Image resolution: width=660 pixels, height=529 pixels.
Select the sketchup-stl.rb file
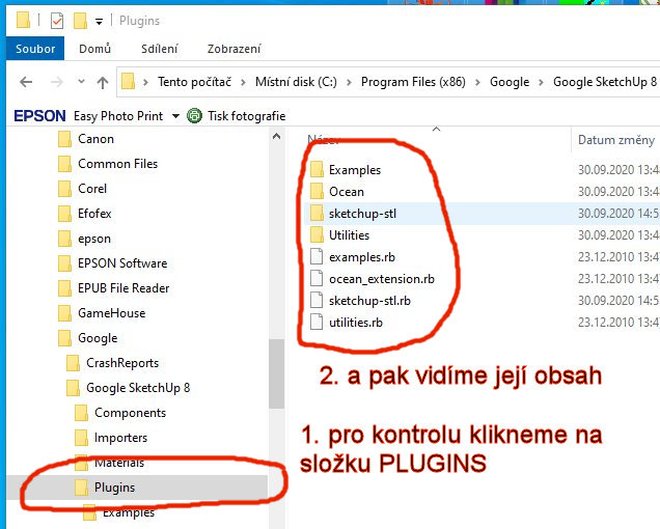(x=370, y=301)
